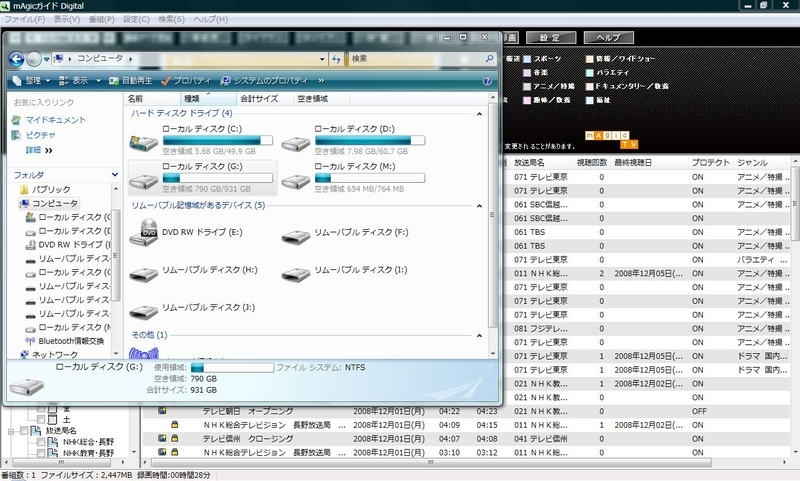Click ヘルプ button in mAgic guide
Screen dimensions: 800x481
[x=609, y=38]
